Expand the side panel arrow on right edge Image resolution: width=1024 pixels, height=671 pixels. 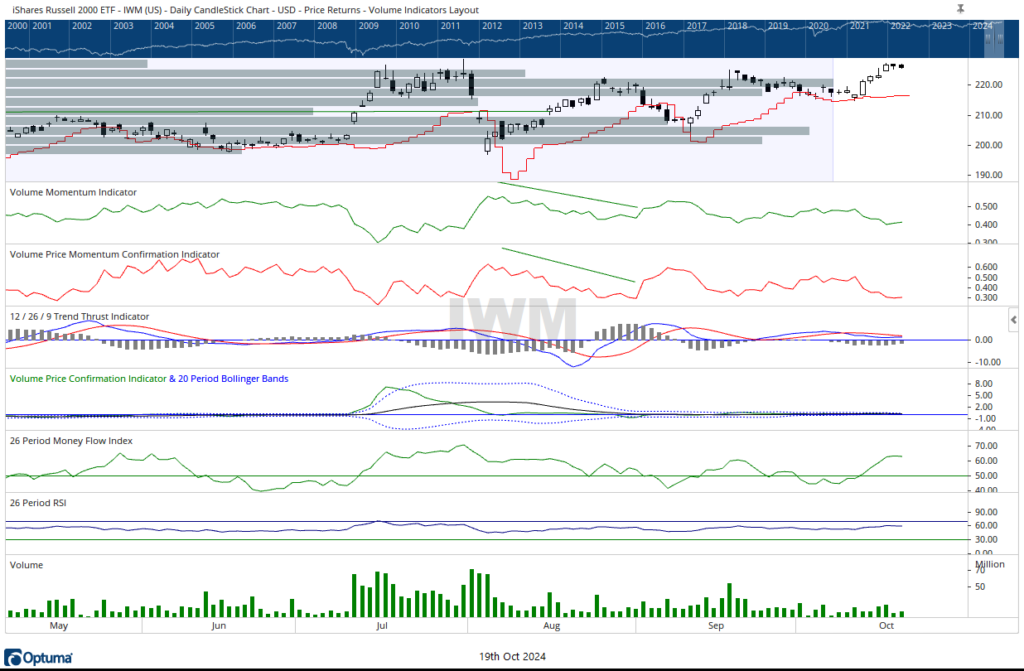pyautogui.click(x=1015, y=319)
